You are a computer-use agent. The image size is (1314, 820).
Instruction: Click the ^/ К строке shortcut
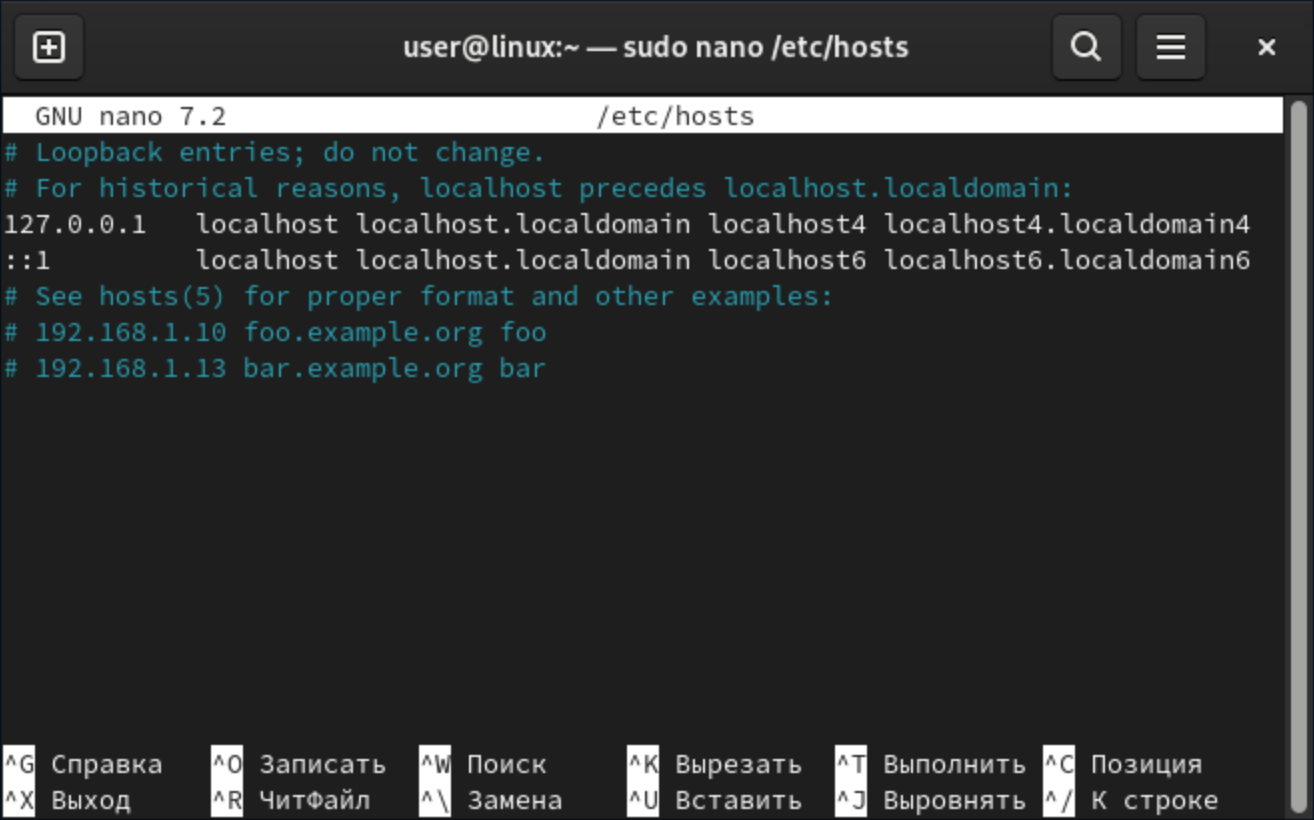point(1131,801)
